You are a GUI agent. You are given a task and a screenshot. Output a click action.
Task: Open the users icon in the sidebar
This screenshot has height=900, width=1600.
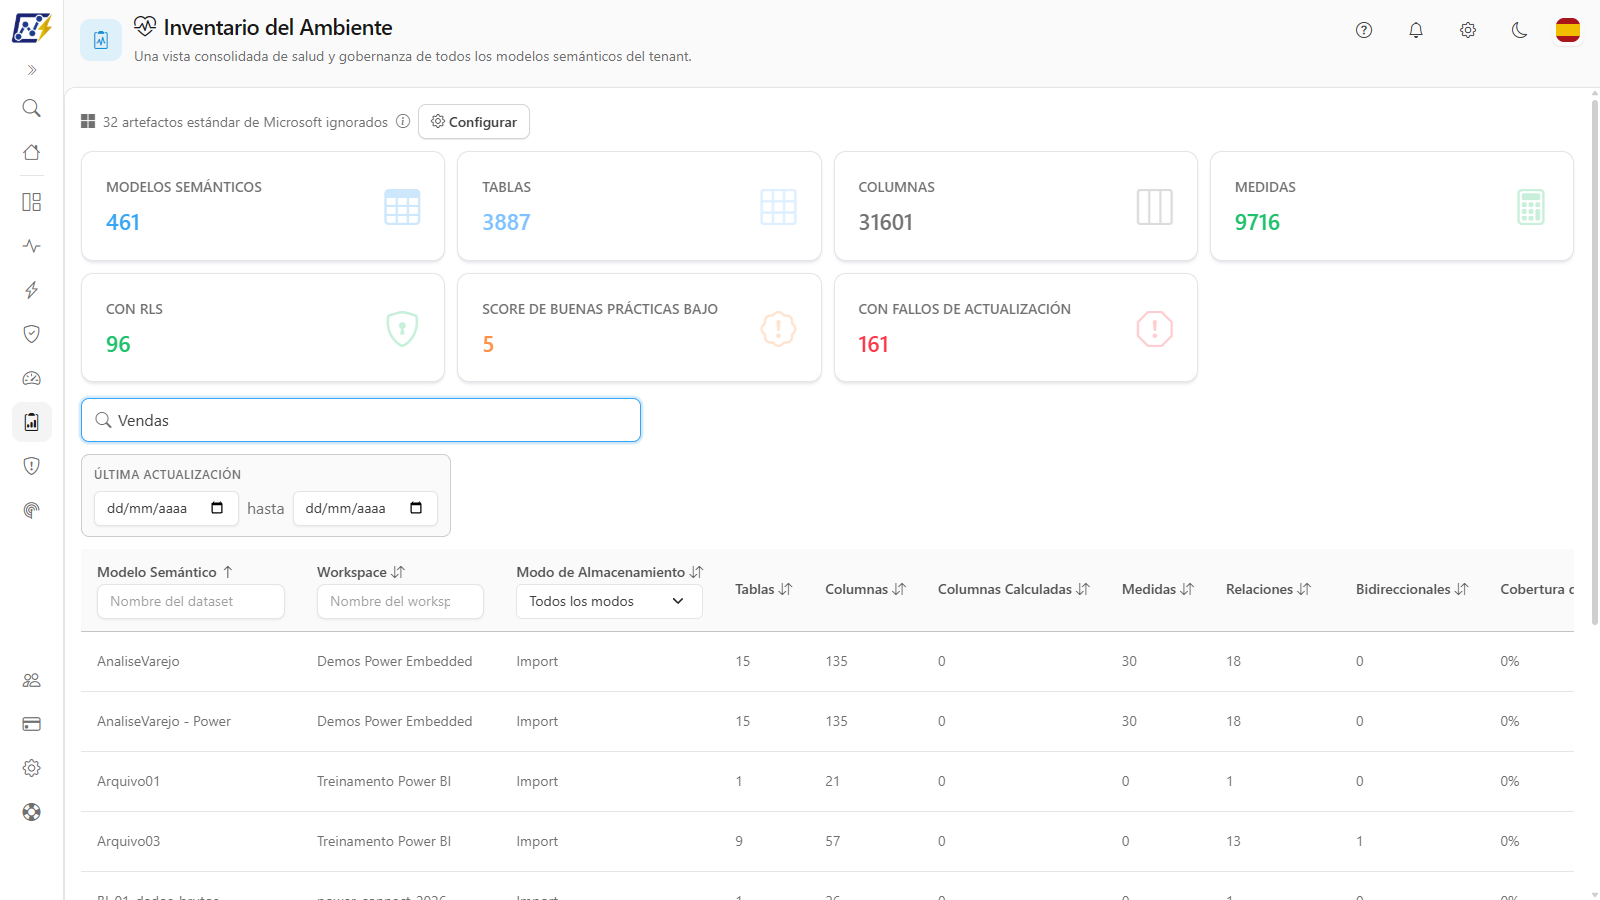coord(32,680)
